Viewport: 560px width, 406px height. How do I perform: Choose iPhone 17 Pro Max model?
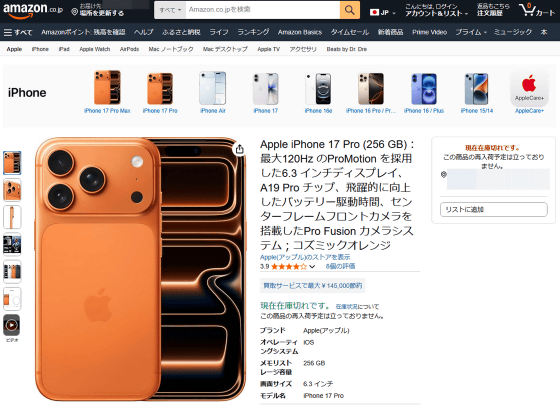107,92
